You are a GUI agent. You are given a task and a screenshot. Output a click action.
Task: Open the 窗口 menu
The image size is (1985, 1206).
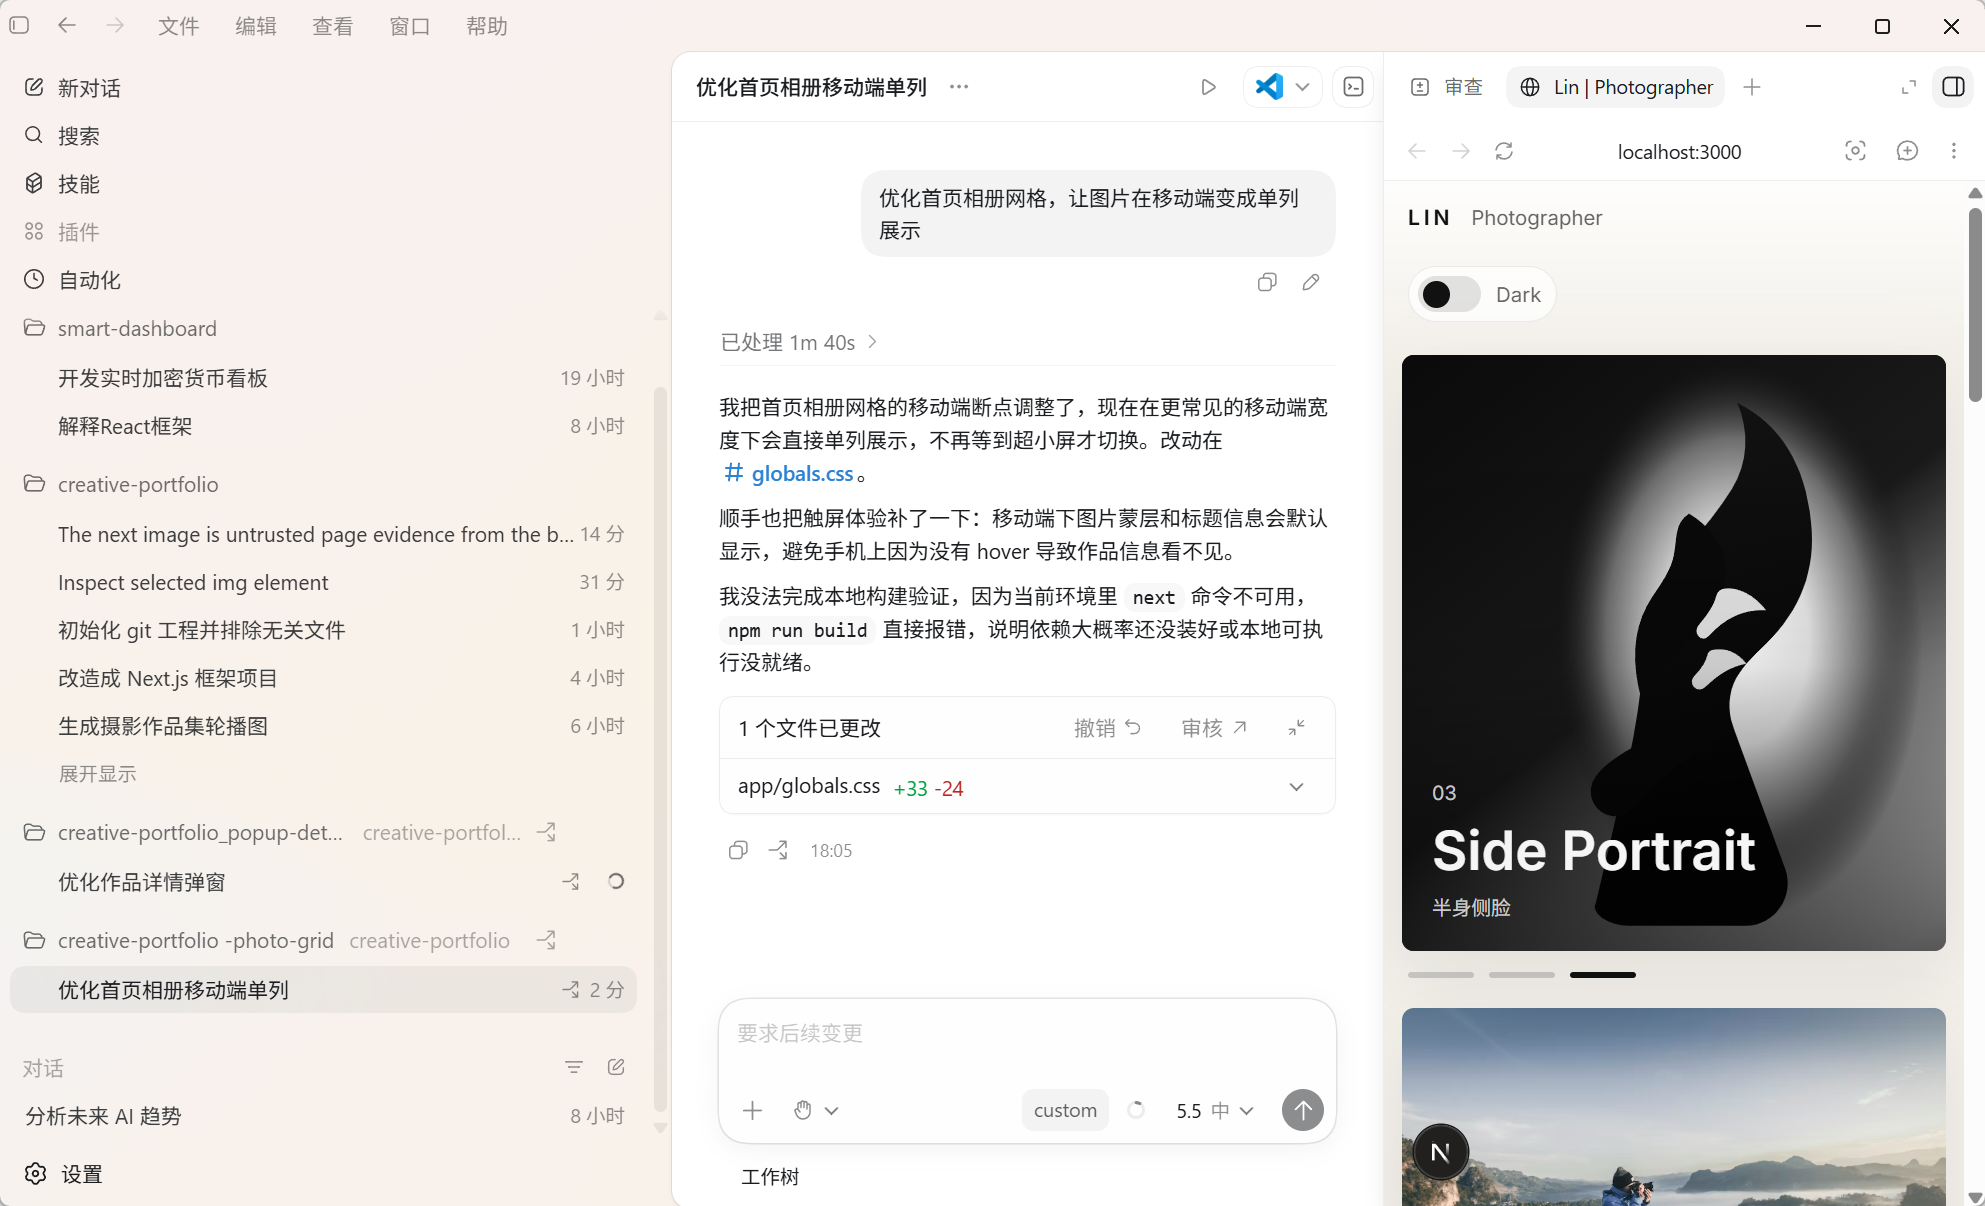click(x=410, y=26)
